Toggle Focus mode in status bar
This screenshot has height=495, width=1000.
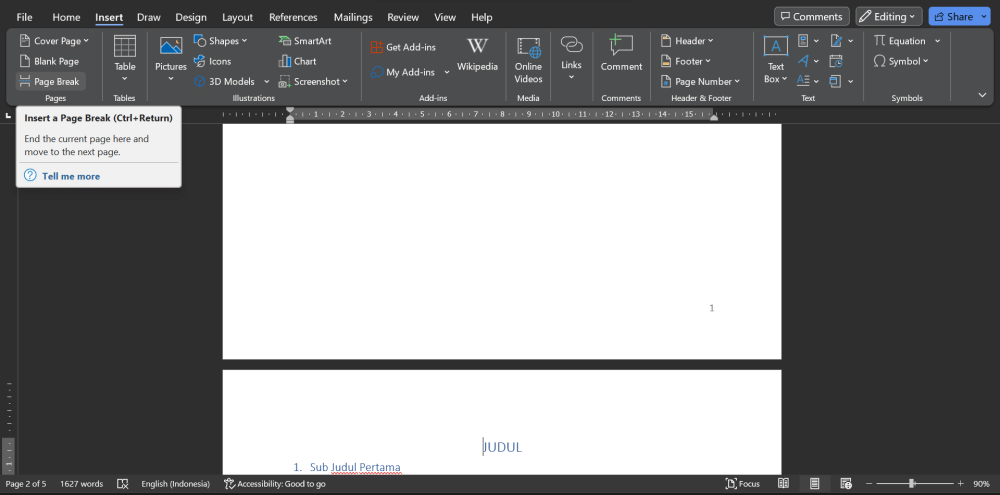click(x=742, y=484)
